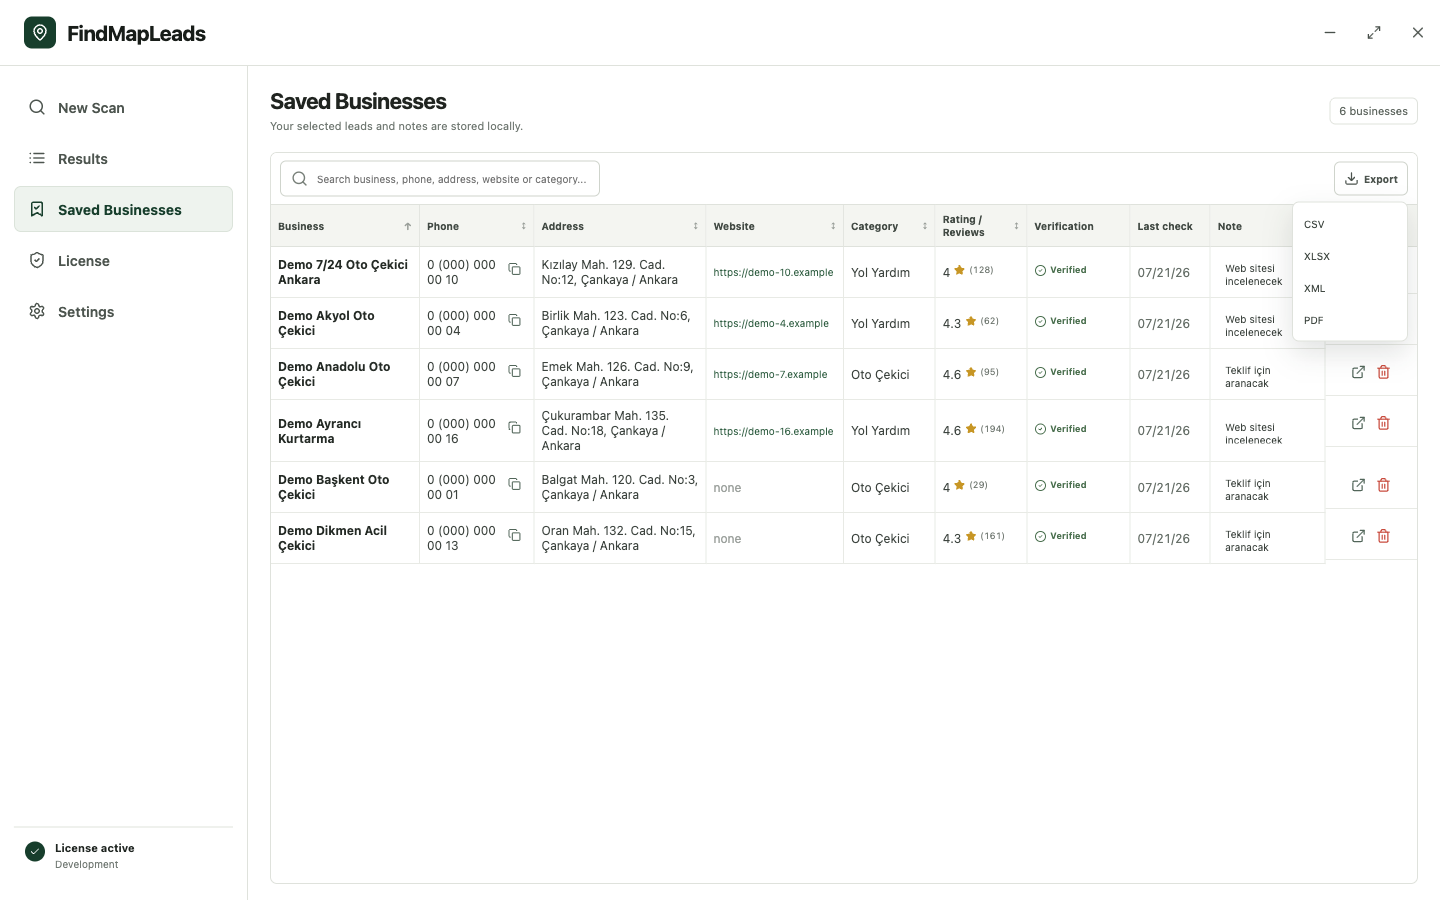Delete Demo Ayrancı Kurtarma row

click(1384, 423)
